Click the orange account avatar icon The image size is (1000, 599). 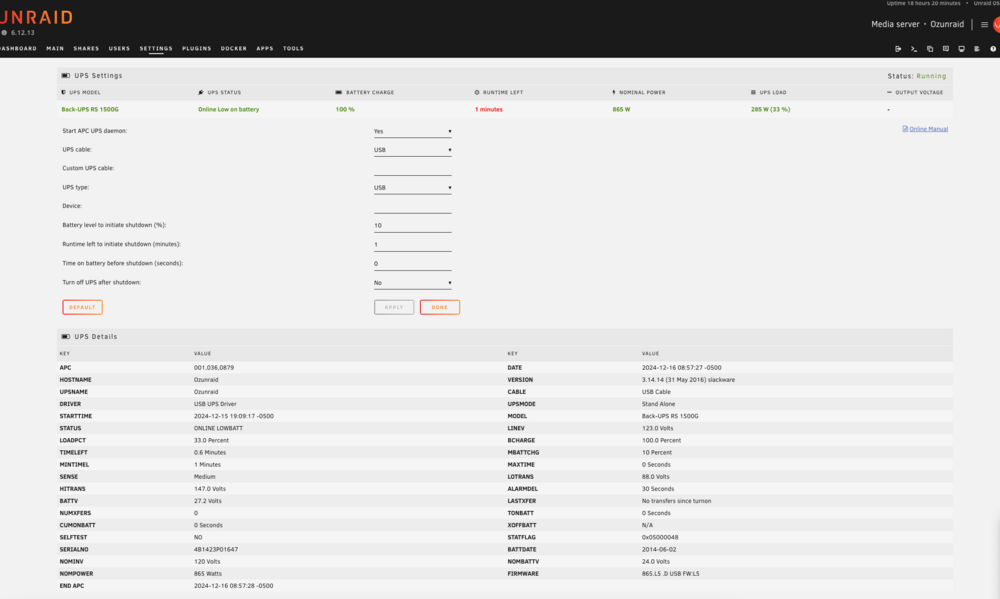coord(996,24)
